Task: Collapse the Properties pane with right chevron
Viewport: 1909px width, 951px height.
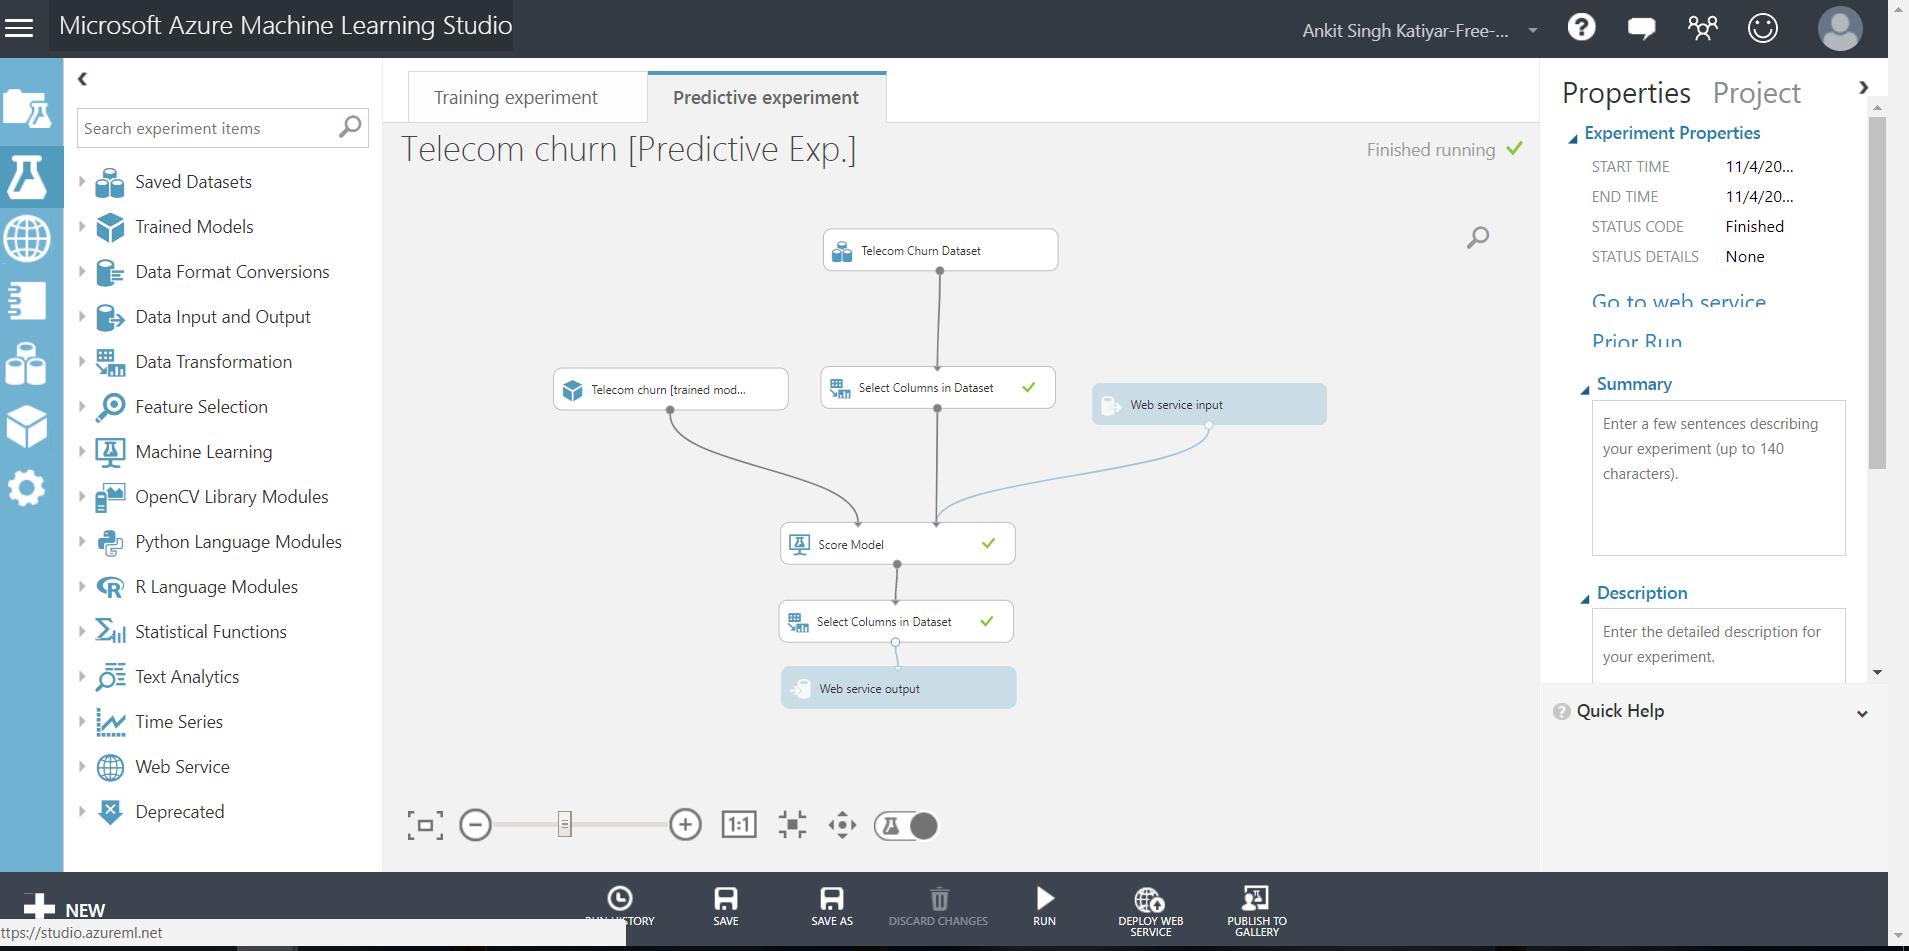Action: (1863, 88)
